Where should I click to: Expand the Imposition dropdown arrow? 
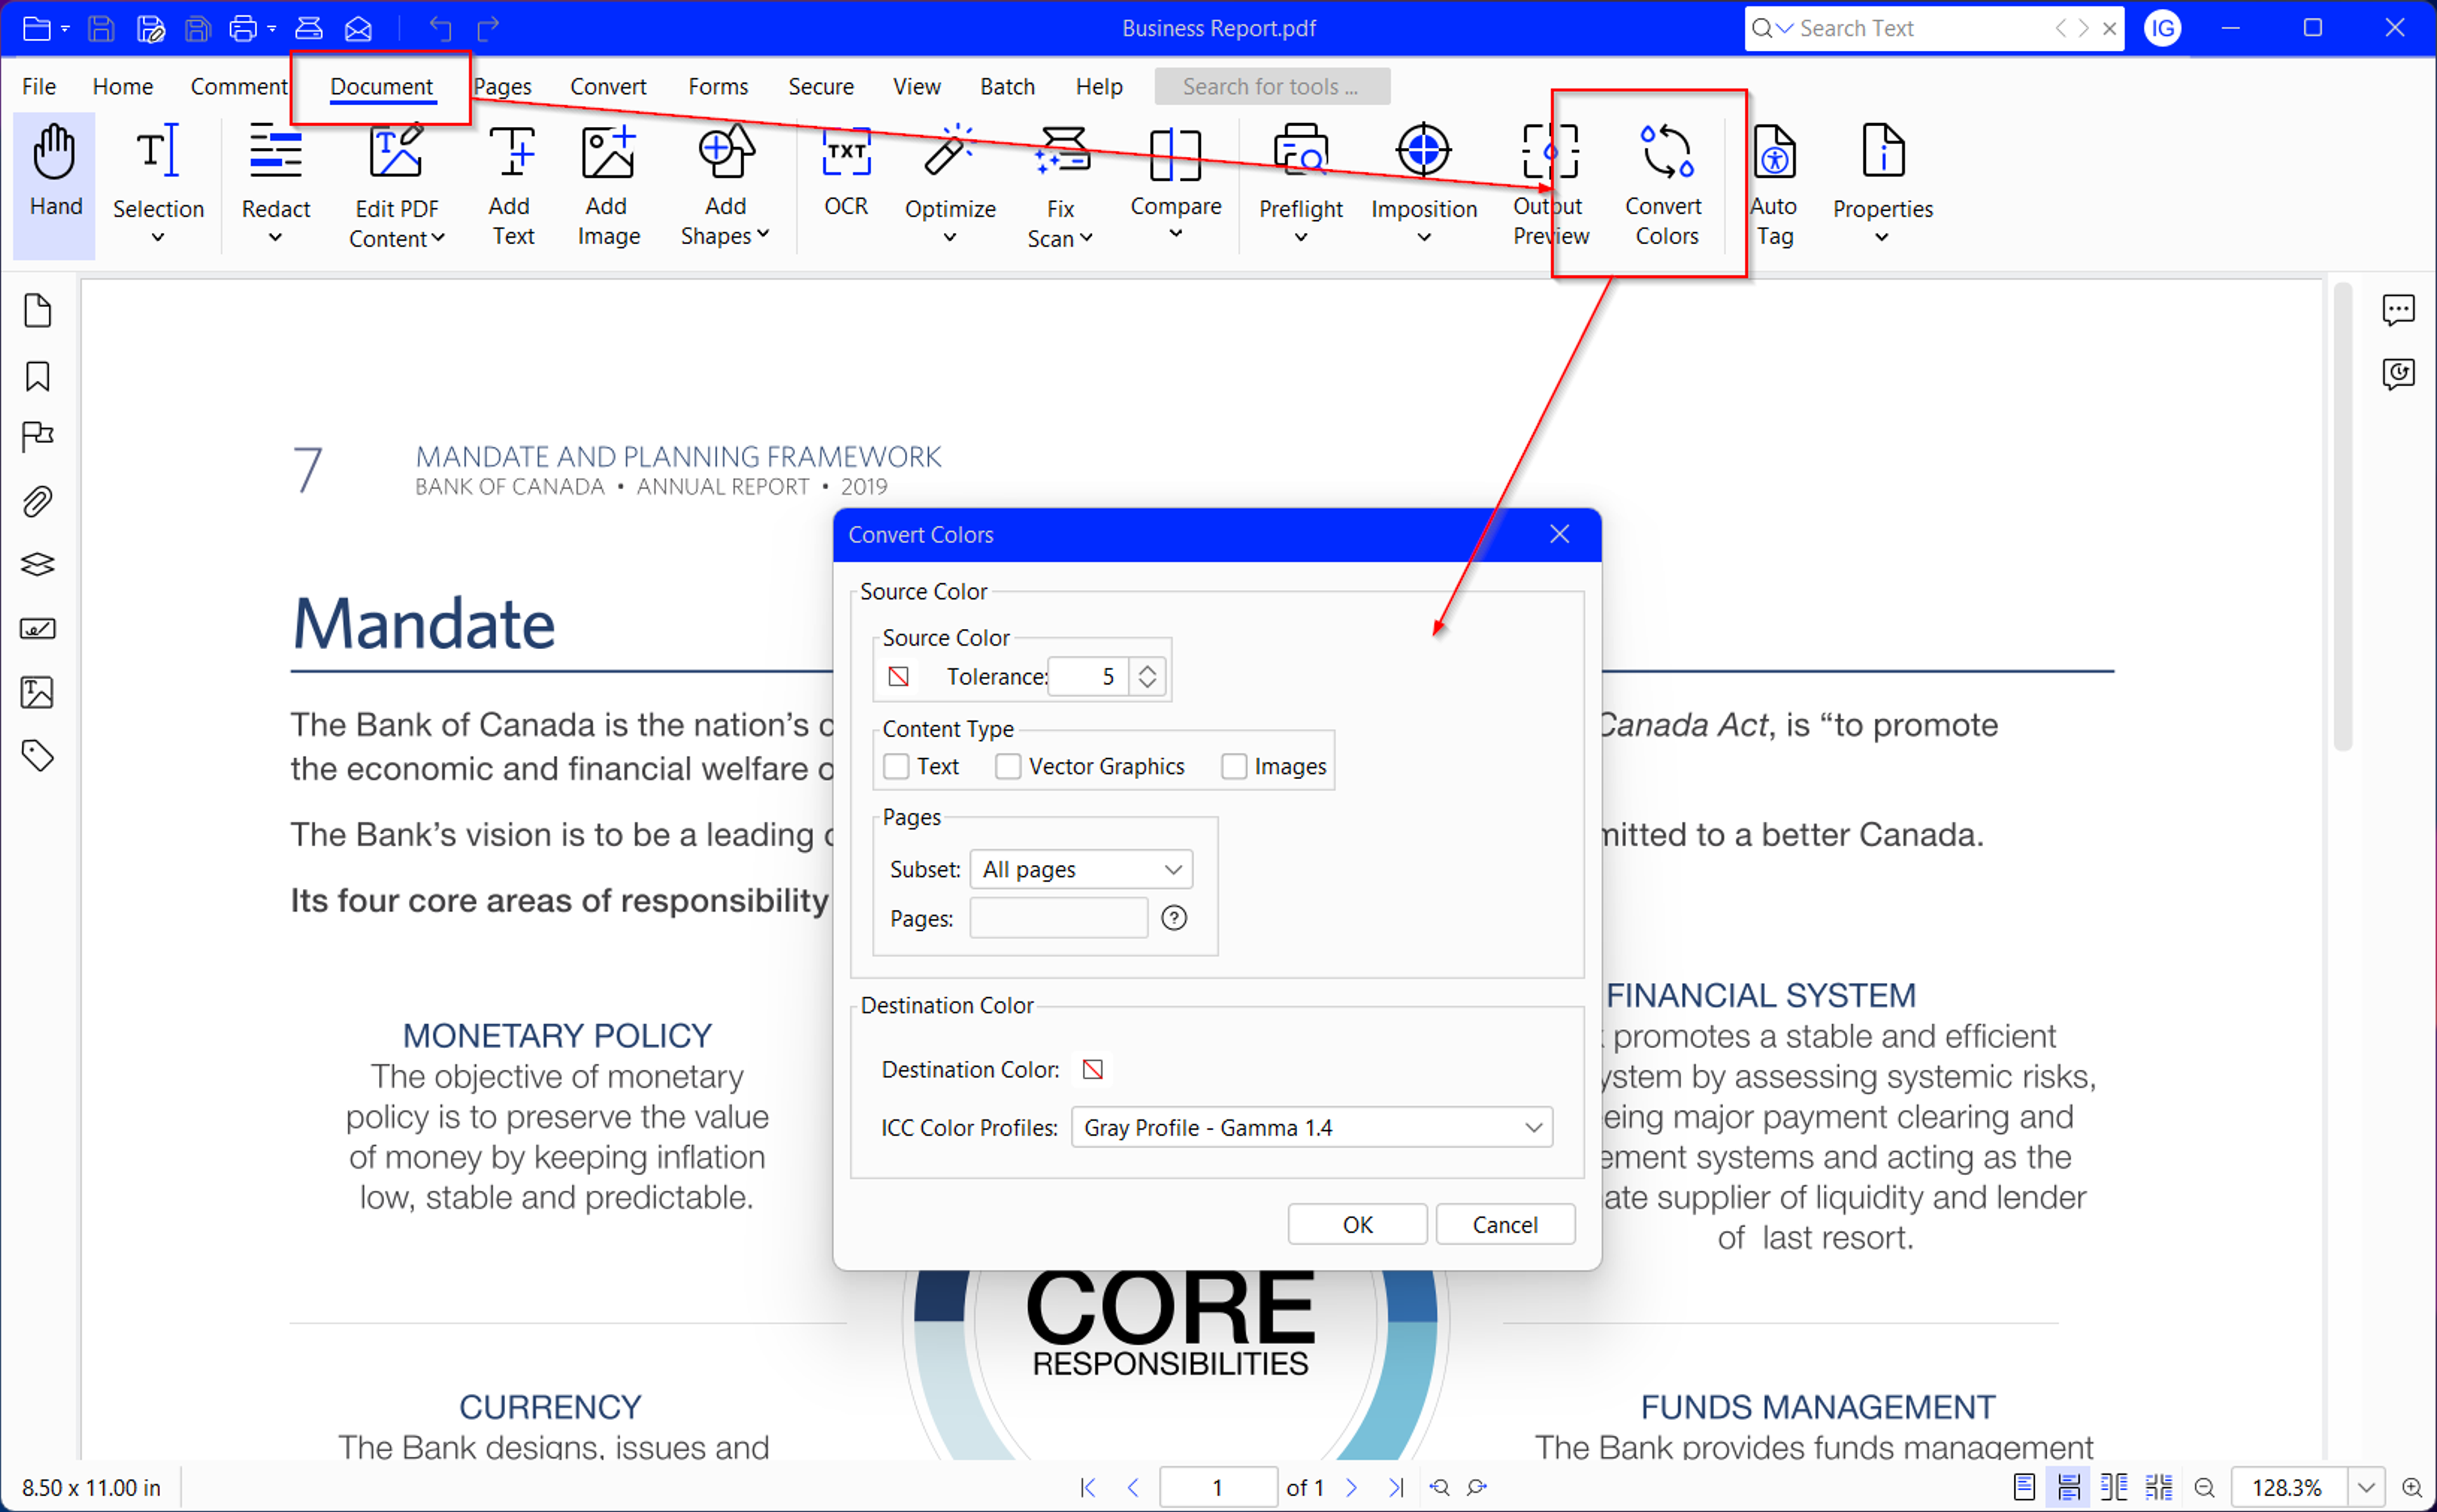point(1424,238)
